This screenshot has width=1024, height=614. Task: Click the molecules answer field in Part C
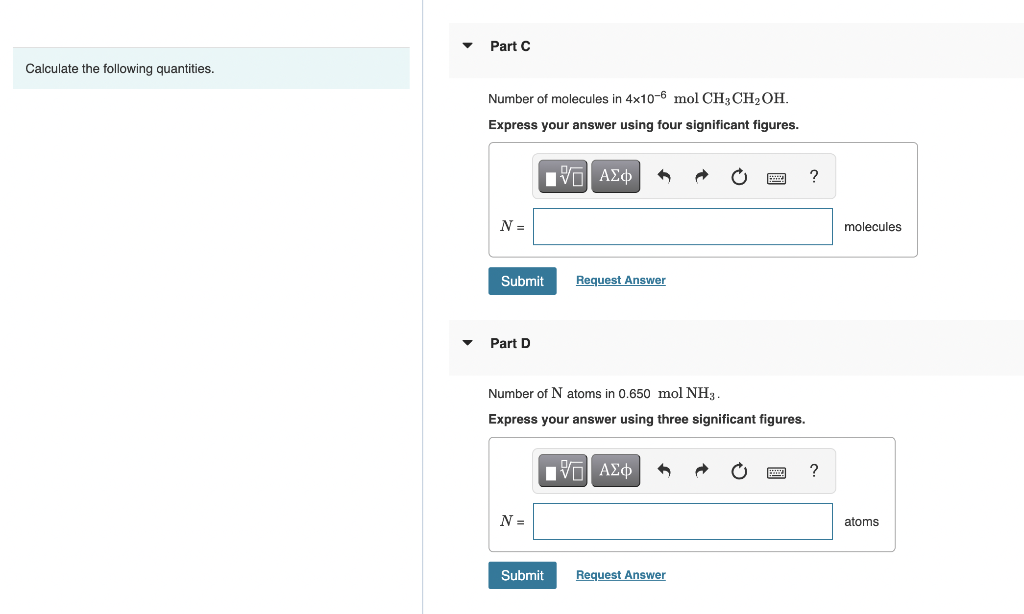tap(683, 226)
